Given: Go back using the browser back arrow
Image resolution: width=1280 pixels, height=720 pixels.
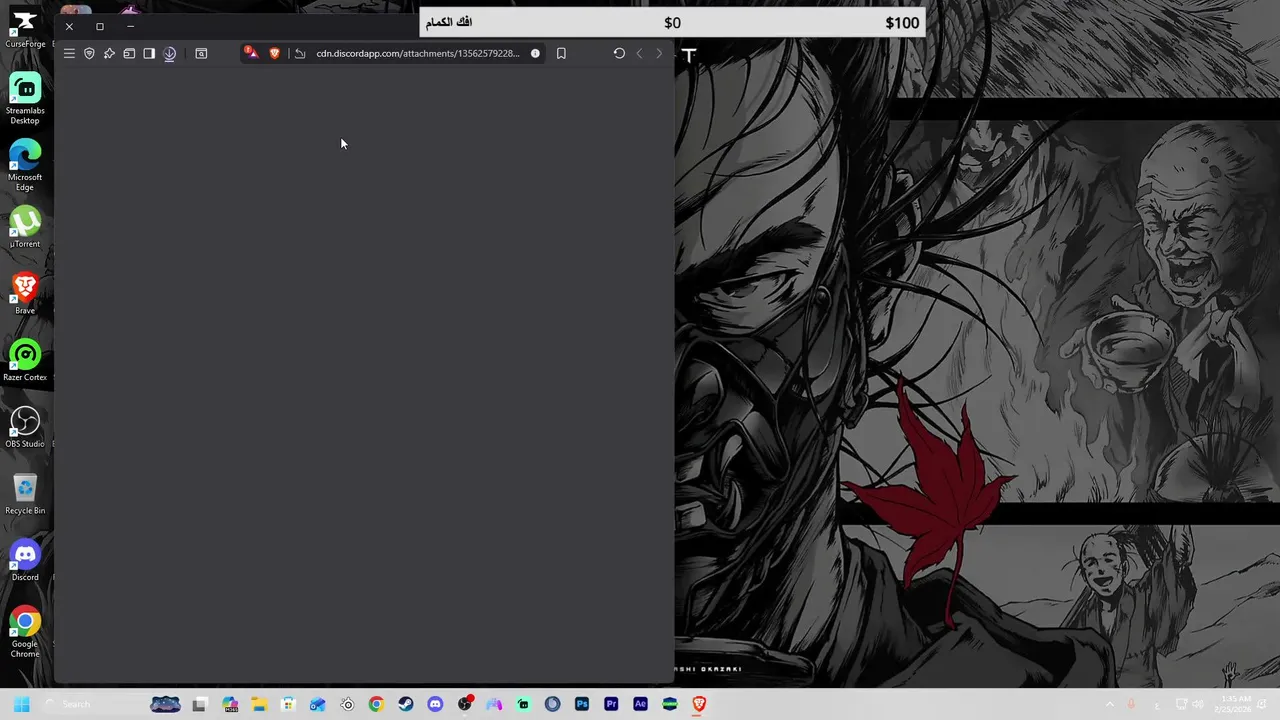Looking at the screenshot, I should 639,53.
